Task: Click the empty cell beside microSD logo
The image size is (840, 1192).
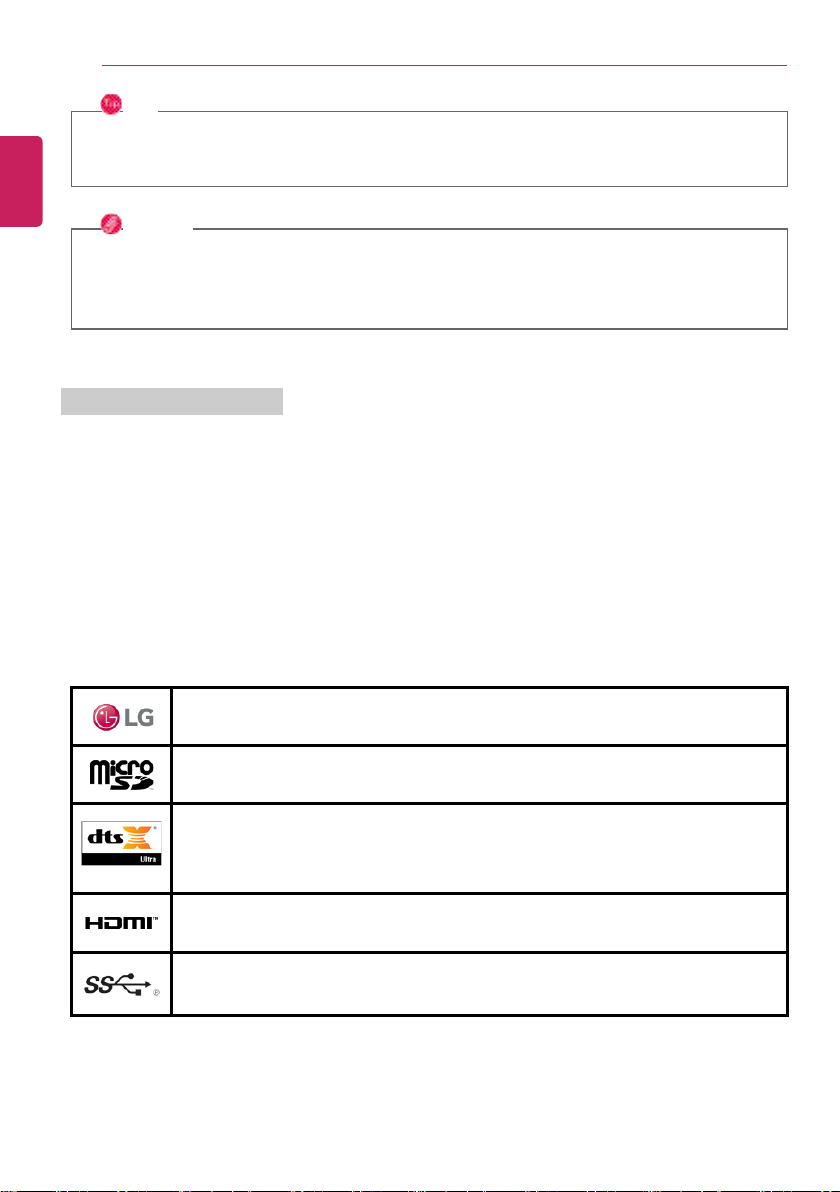Action: tap(479, 775)
